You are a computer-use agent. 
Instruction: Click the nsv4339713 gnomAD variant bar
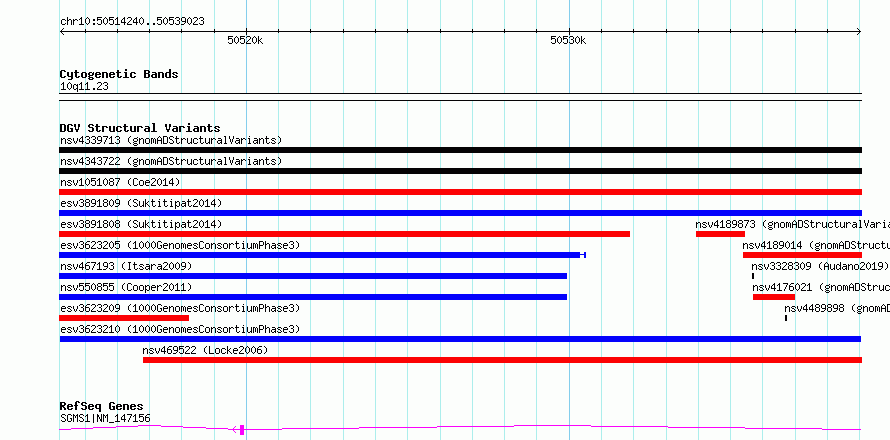(460, 150)
